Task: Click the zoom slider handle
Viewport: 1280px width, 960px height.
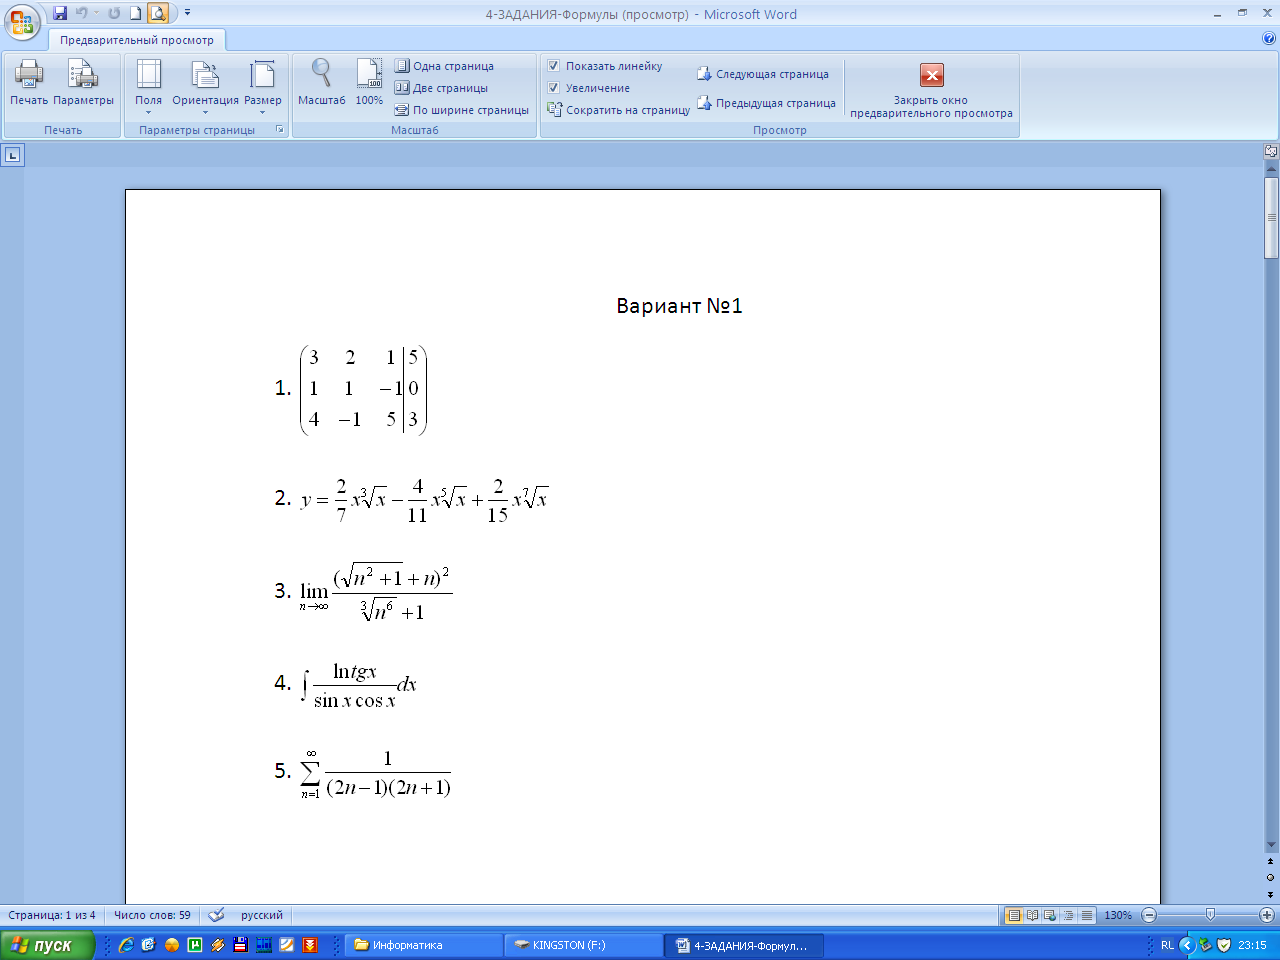Action: (1210, 915)
